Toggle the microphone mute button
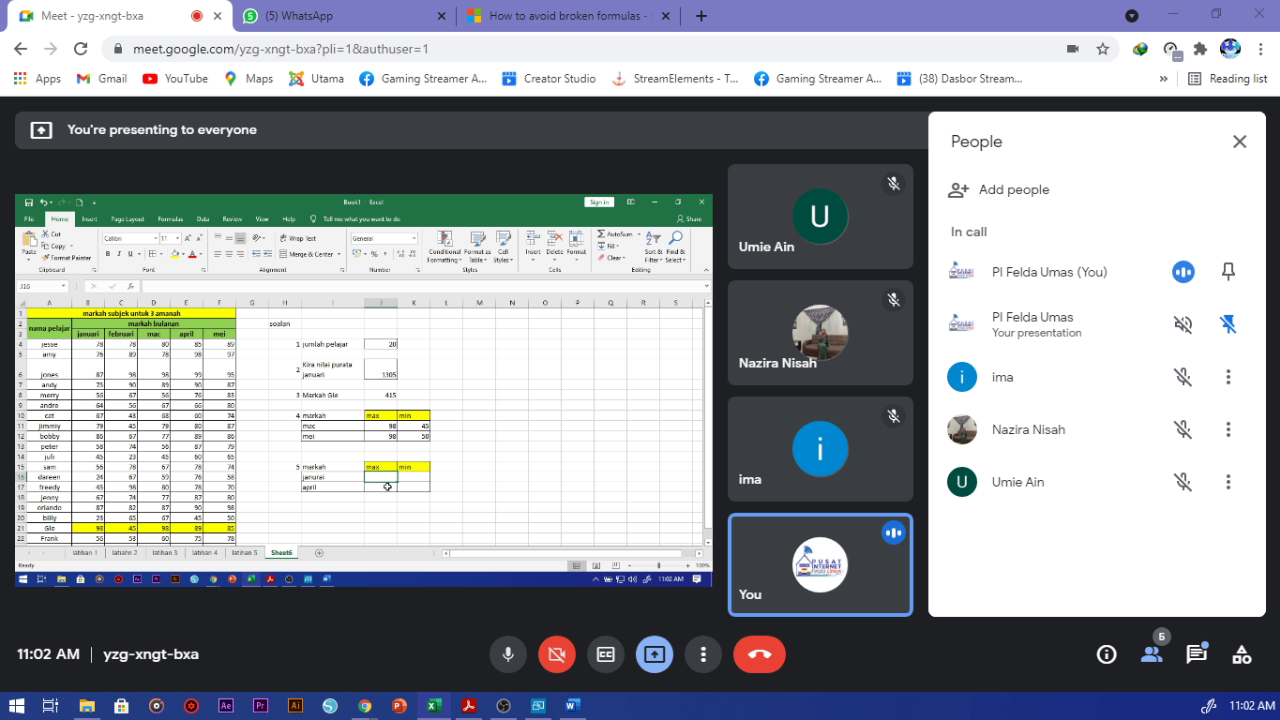Screen dimensions: 1280x720 point(508,654)
